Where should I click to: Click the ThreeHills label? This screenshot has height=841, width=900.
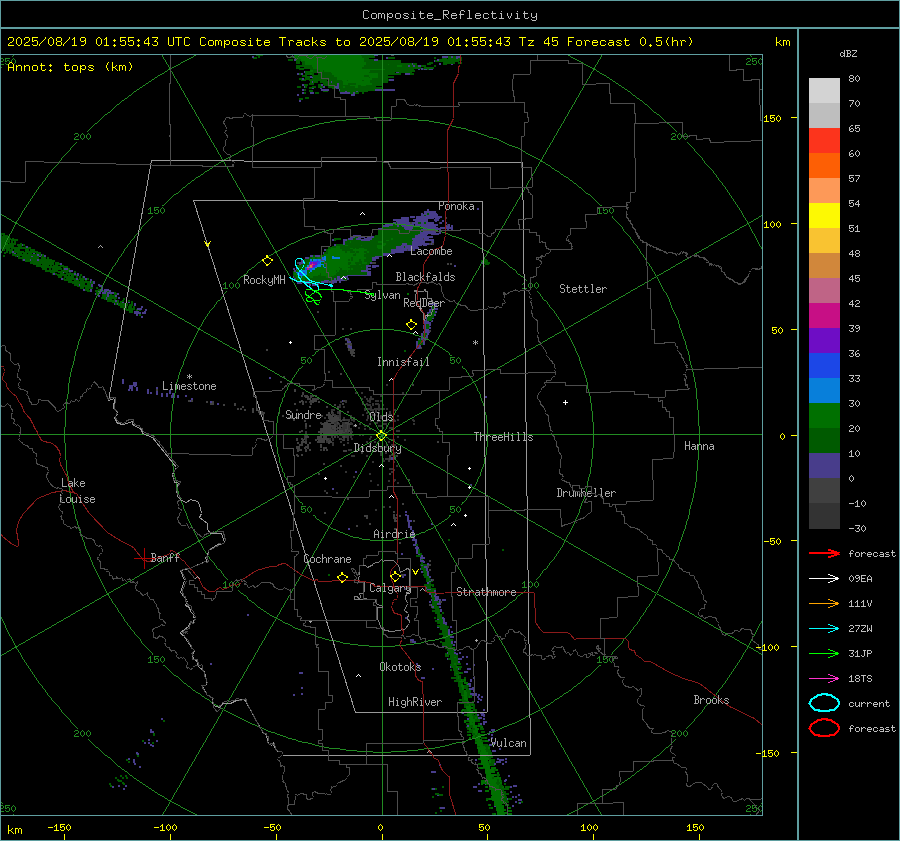503,437
